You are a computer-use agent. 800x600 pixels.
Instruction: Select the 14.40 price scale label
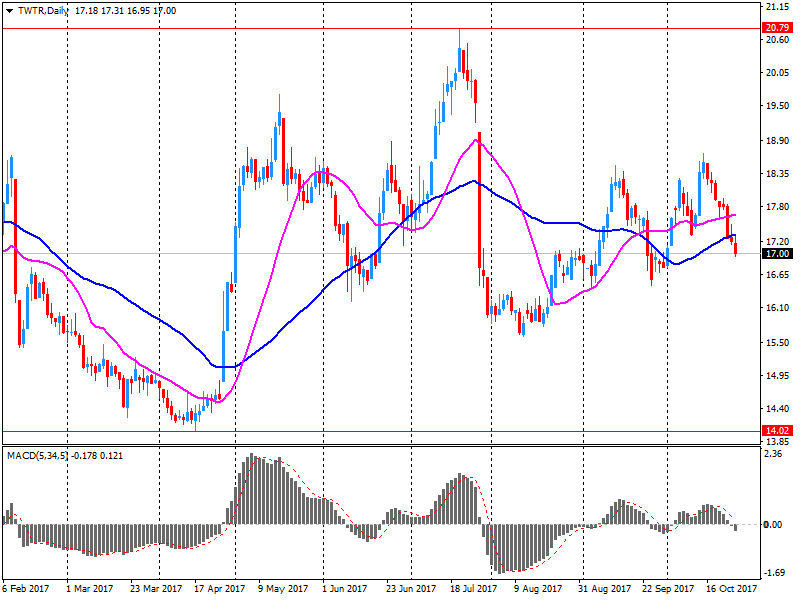[777, 408]
